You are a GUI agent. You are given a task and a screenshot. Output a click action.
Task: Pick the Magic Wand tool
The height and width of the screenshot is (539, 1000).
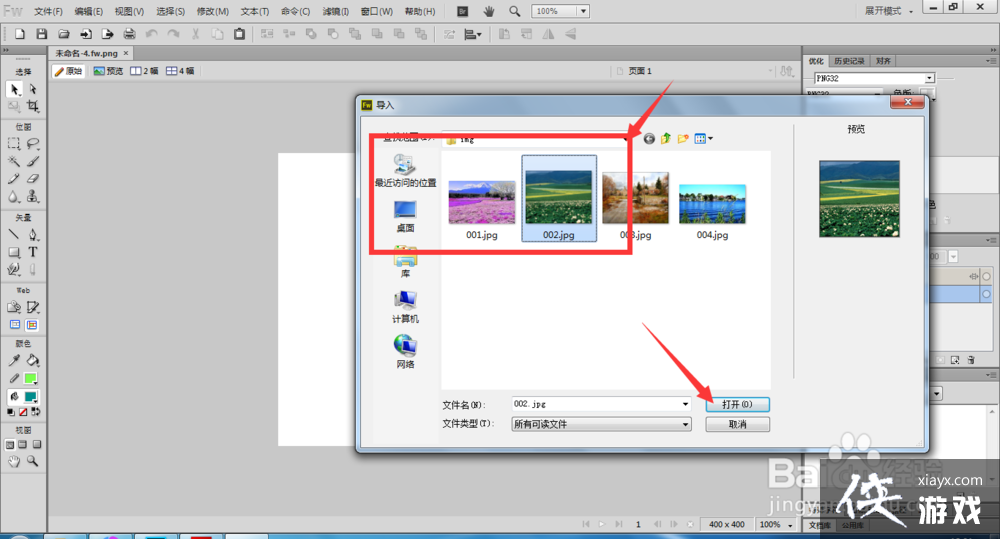tap(14, 161)
